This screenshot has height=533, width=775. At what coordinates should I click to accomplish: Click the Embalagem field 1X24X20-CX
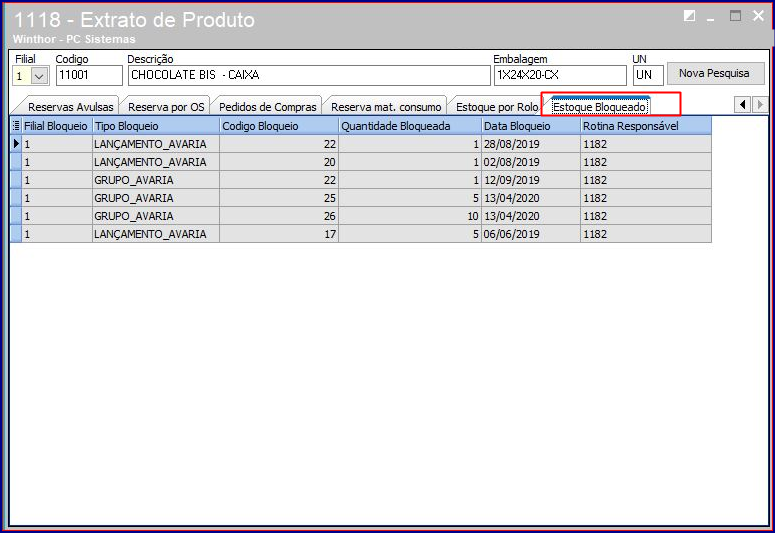pyautogui.click(x=560, y=76)
